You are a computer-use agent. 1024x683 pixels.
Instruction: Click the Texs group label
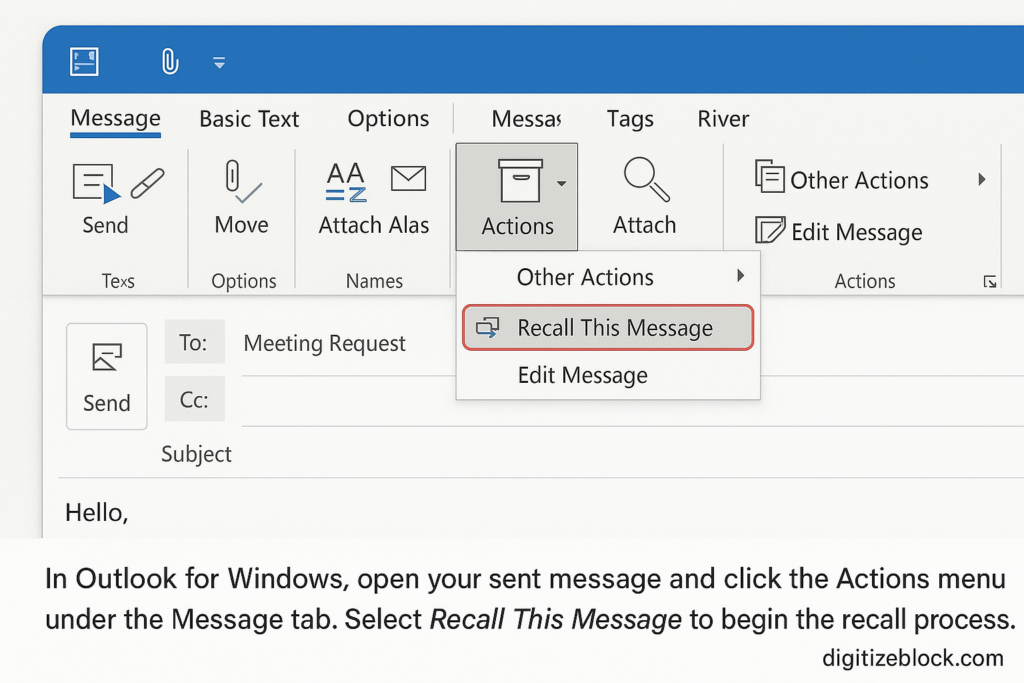tap(118, 281)
